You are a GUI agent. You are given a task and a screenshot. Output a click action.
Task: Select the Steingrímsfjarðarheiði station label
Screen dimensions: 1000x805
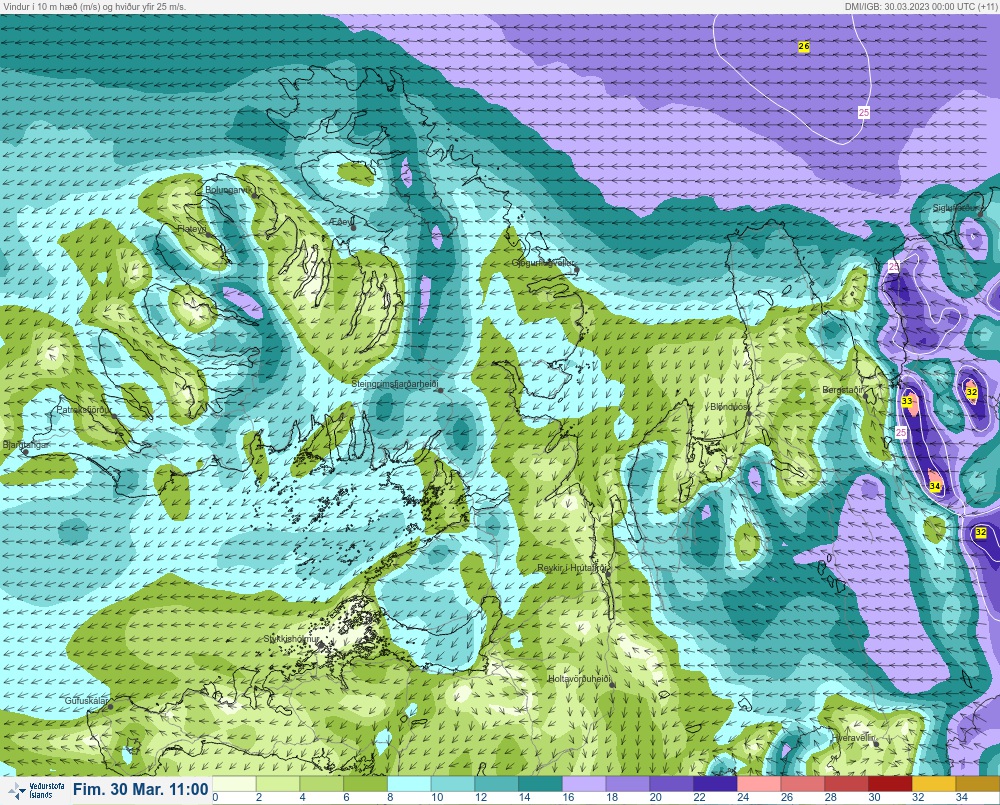click(395, 384)
